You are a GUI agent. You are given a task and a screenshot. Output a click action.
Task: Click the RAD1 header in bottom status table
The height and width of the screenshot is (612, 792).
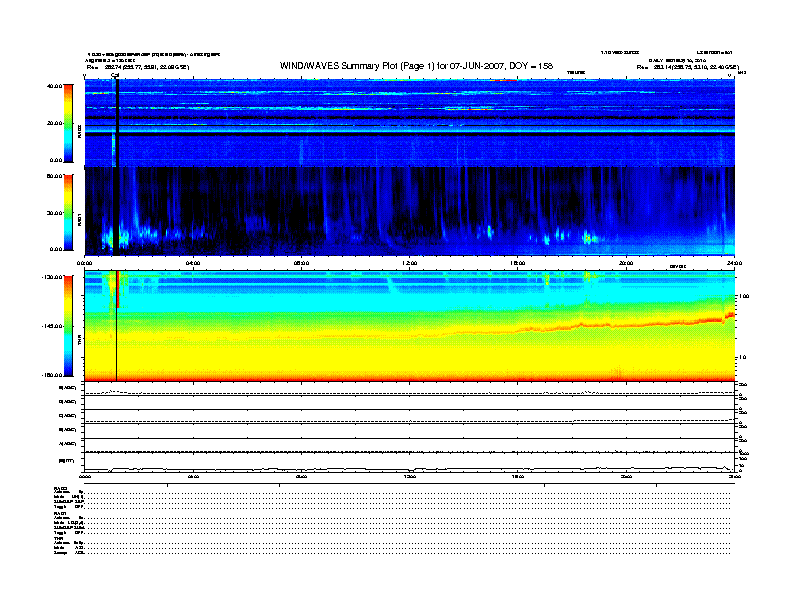[x=60, y=514]
